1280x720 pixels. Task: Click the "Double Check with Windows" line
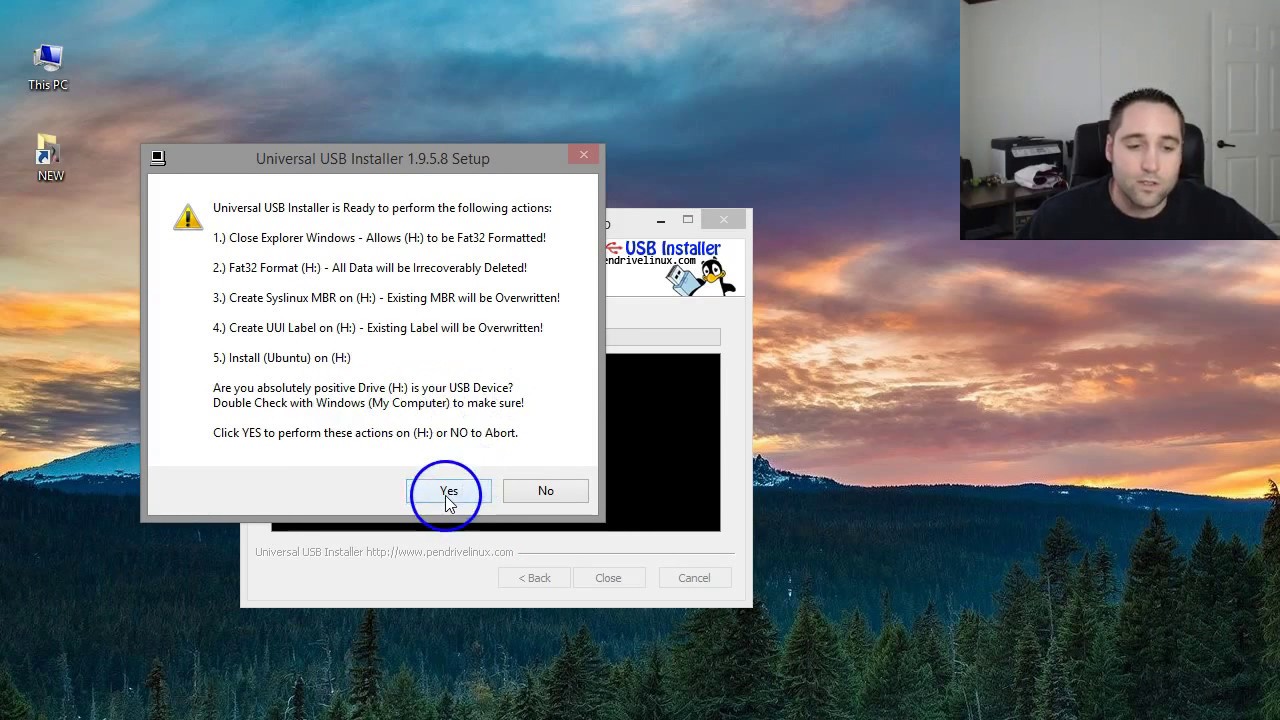tap(368, 403)
